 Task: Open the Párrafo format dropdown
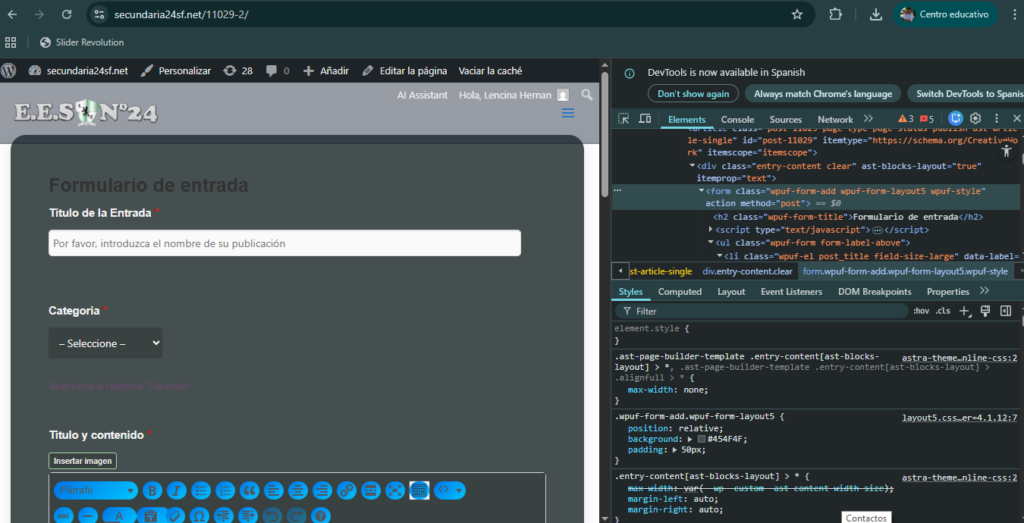click(96, 490)
